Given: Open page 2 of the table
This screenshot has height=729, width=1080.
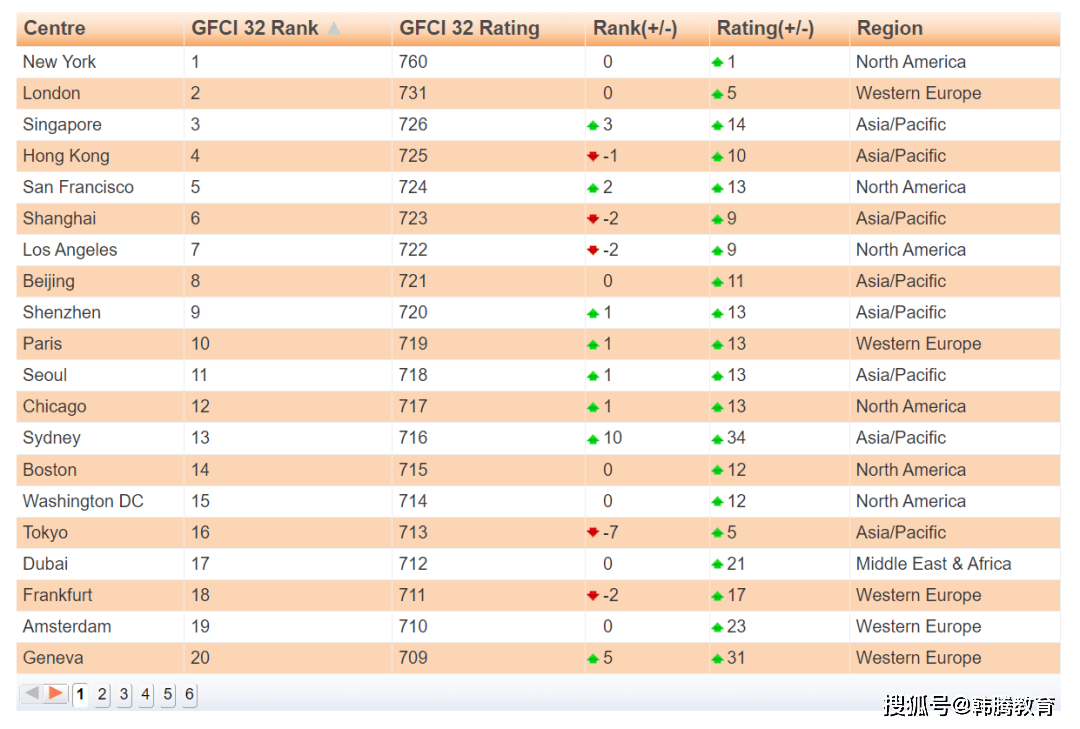Looking at the screenshot, I should pyautogui.click(x=102, y=694).
